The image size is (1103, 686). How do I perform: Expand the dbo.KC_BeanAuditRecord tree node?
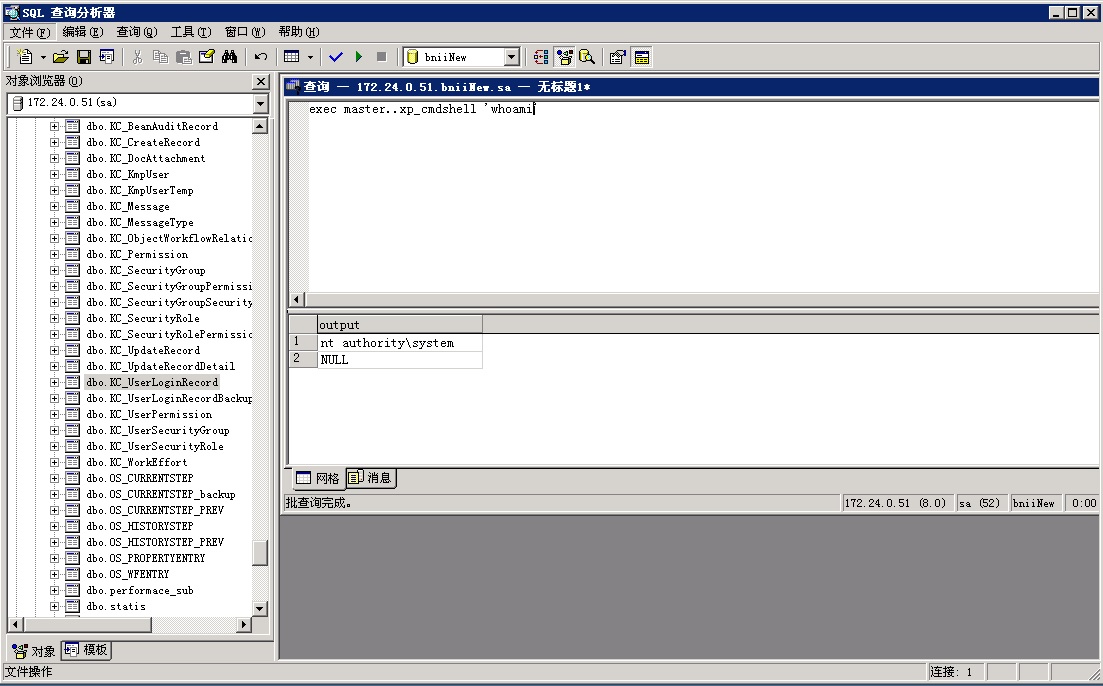click(54, 127)
